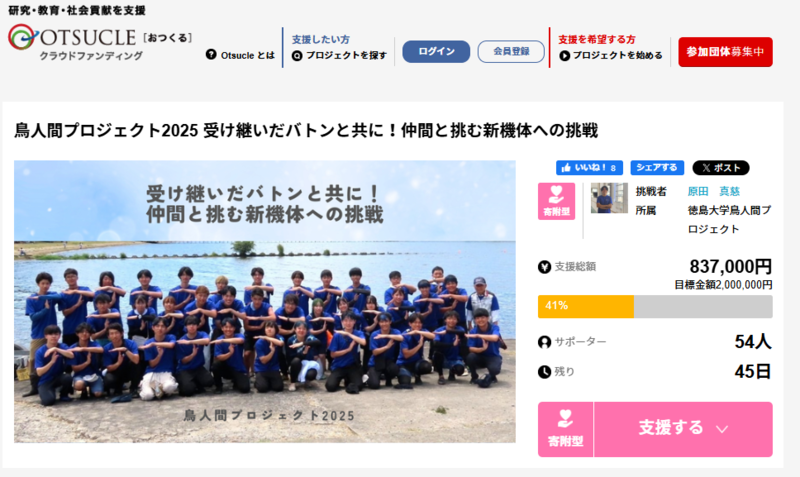Click the 41% funding progress bar

[655, 306]
